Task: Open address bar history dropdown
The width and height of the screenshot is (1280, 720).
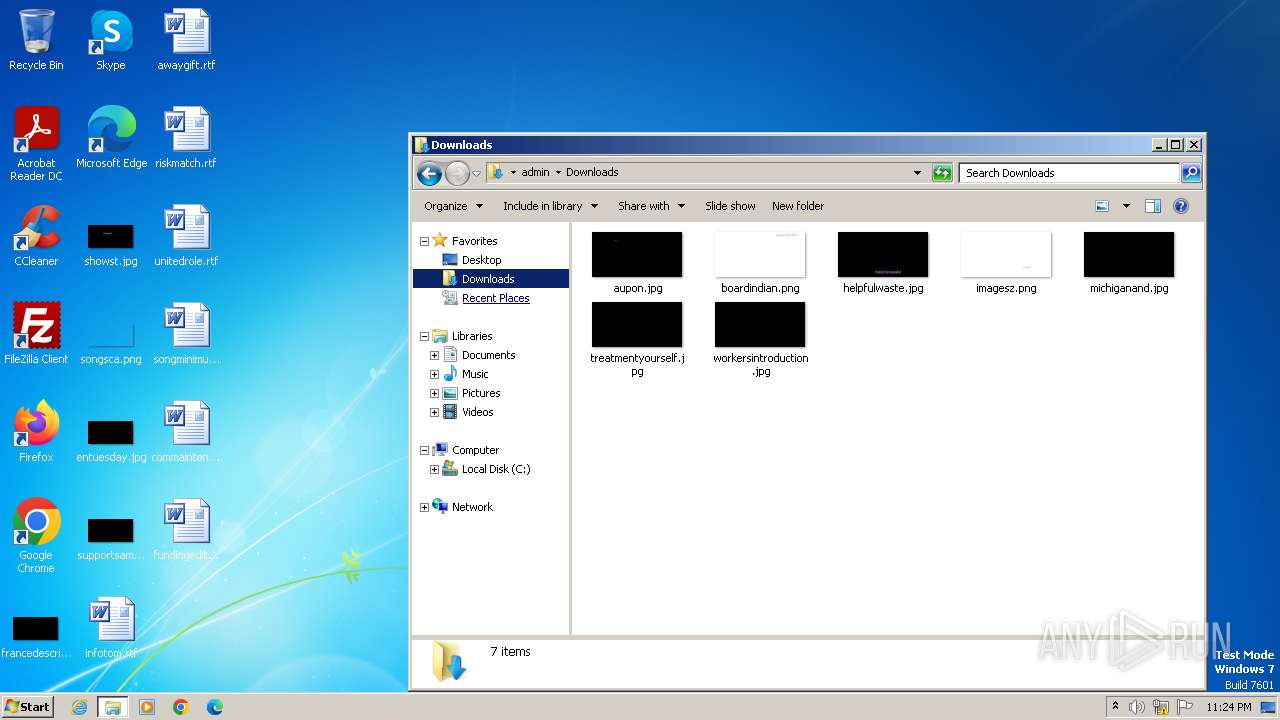Action: coord(917,173)
